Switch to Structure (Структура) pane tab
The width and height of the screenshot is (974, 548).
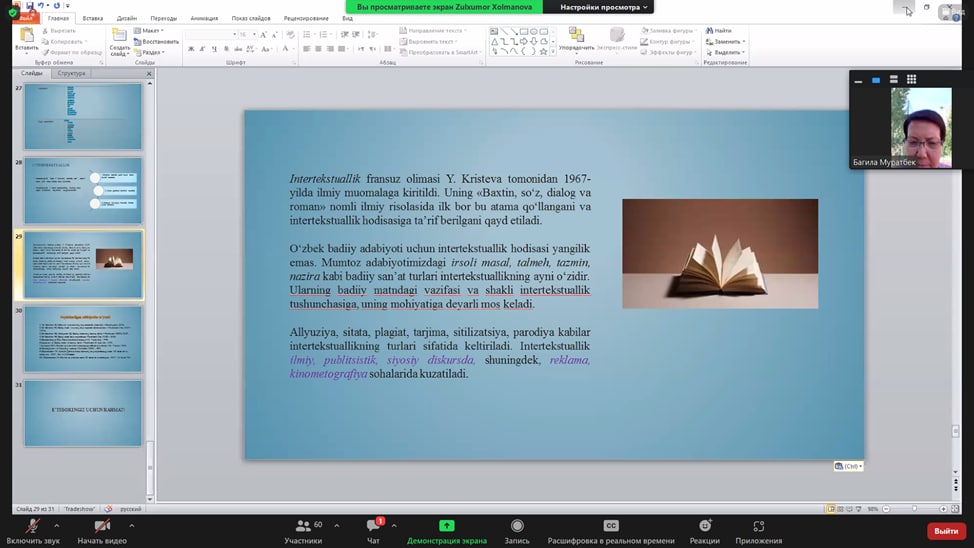coord(71,73)
